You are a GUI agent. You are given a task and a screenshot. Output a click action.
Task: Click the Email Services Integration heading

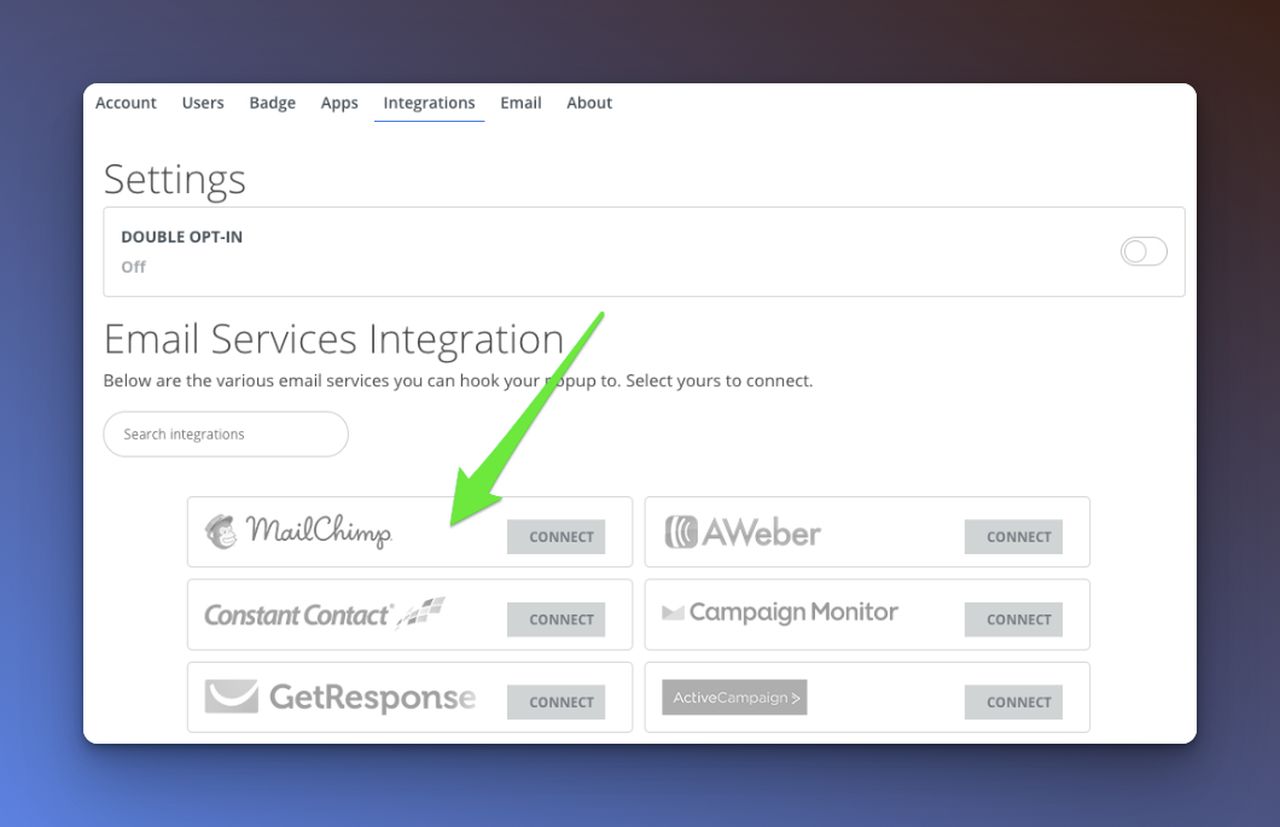(334, 340)
